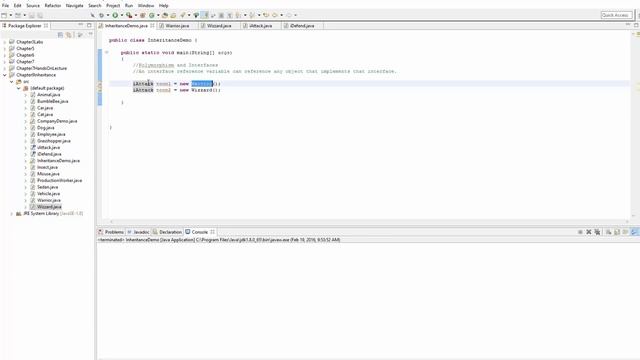Image resolution: width=640 pixels, height=360 pixels.
Task: Minimize the Package Explorer view
Action: tap(80, 25)
